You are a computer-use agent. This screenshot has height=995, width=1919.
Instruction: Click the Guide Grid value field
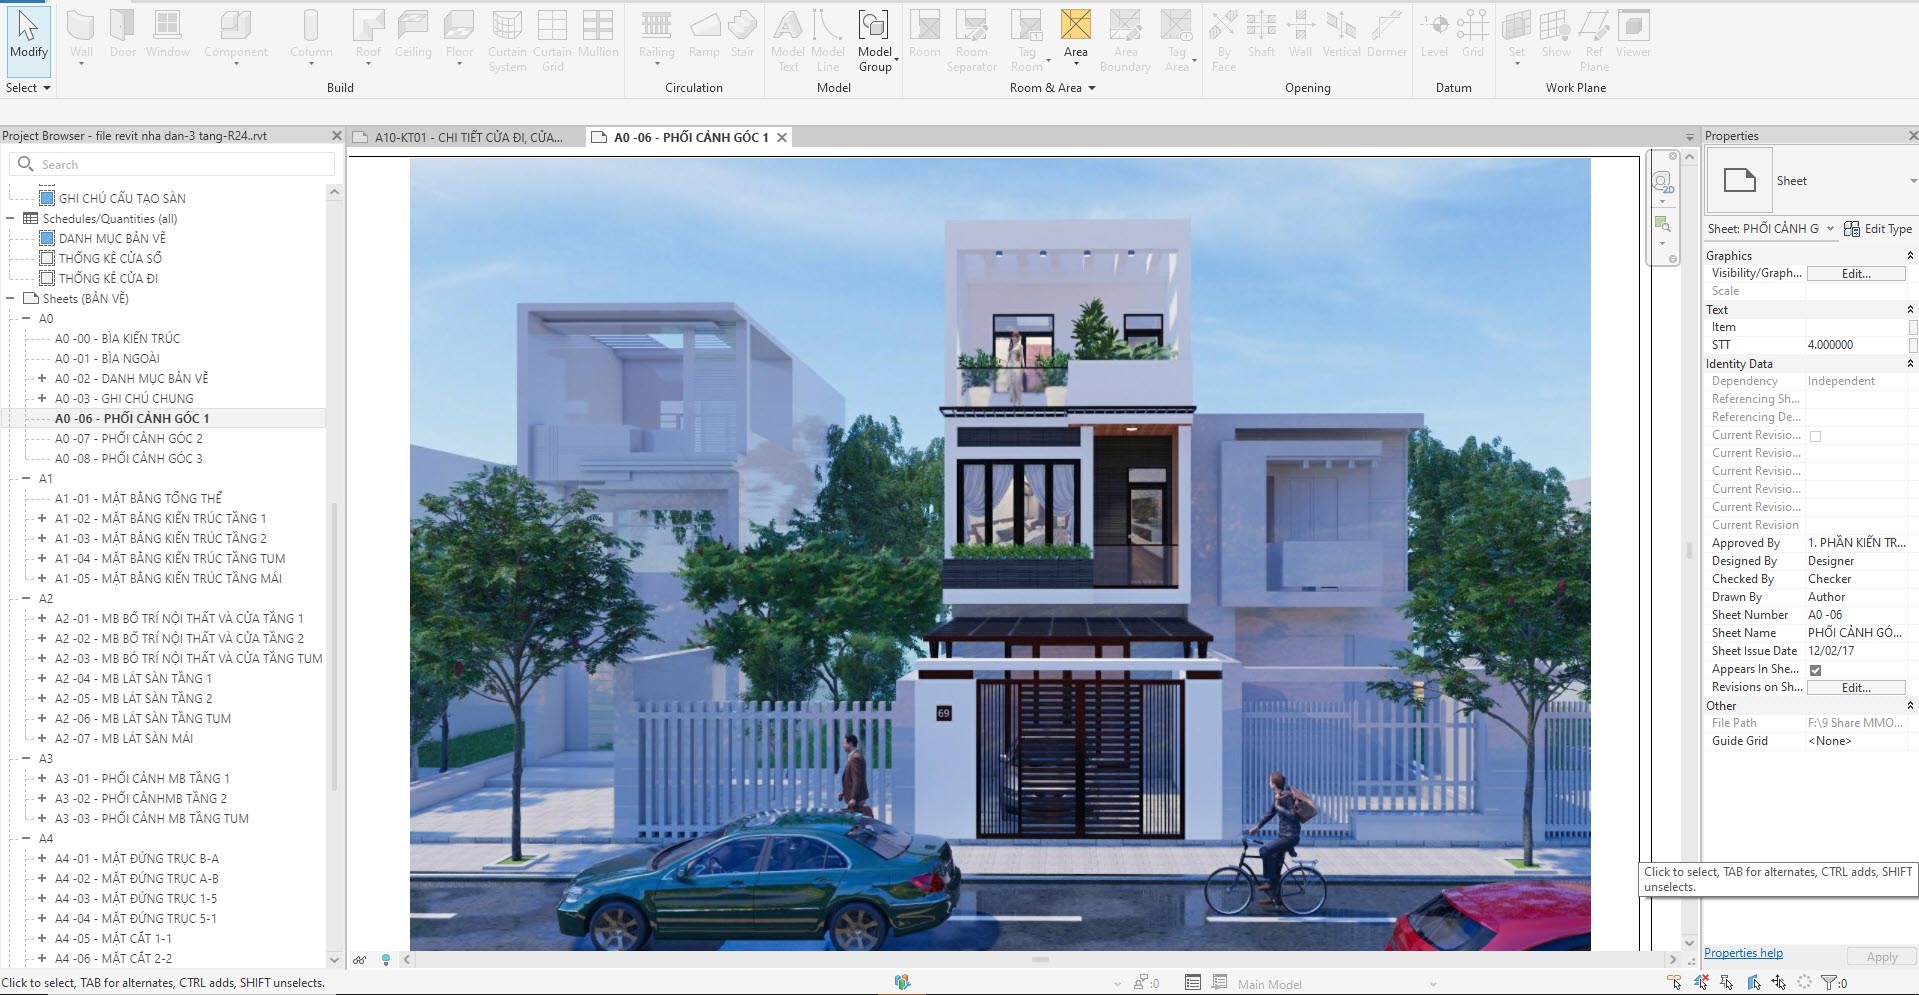point(1856,741)
